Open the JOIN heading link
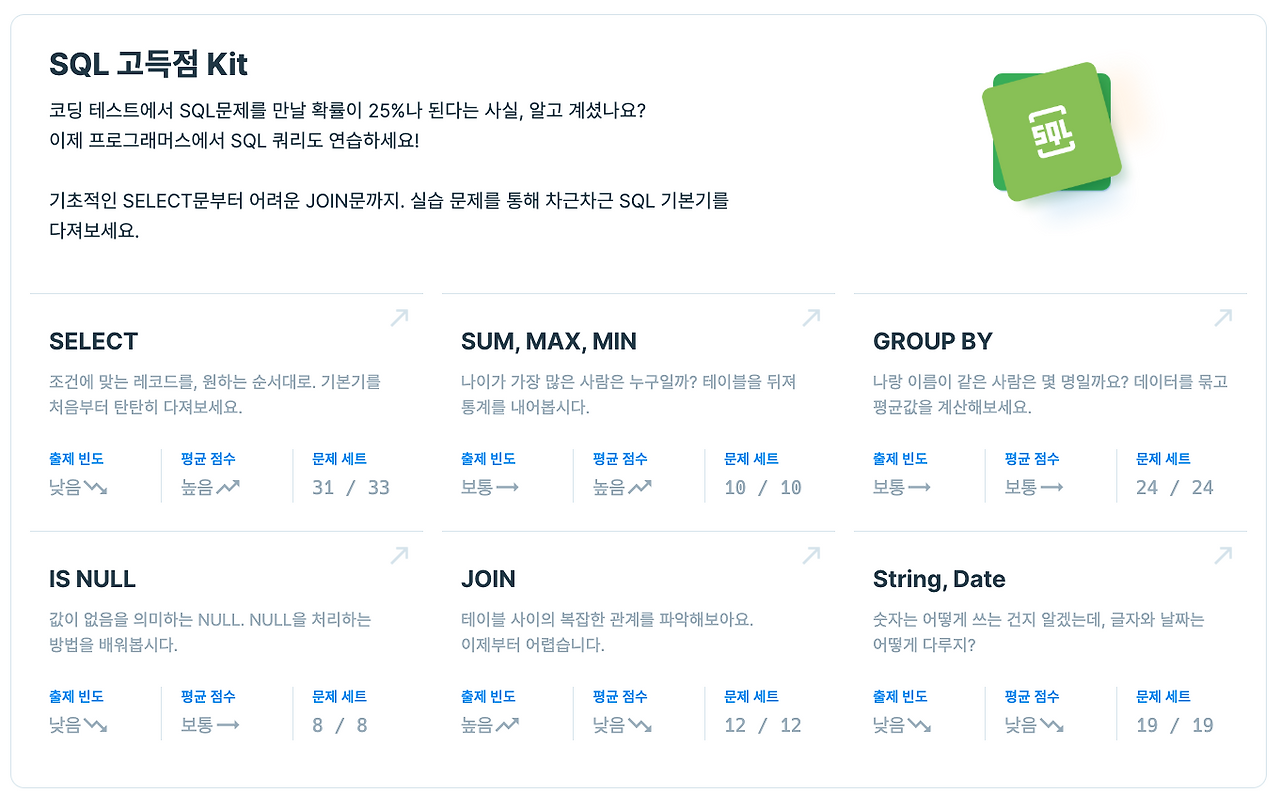The width and height of the screenshot is (1280, 808). 489,579
